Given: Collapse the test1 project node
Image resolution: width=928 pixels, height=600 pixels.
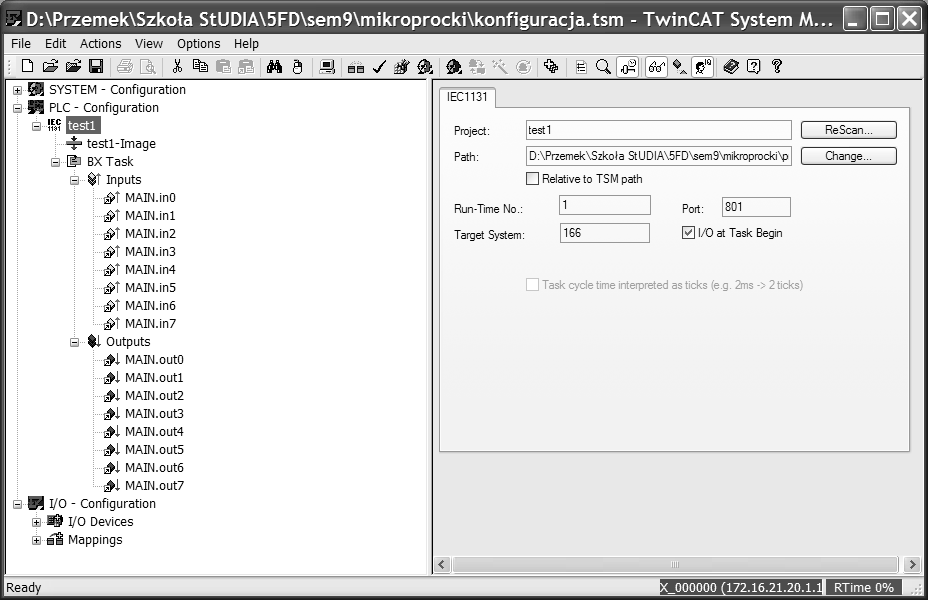Looking at the screenshot, I should click(37, 126).
